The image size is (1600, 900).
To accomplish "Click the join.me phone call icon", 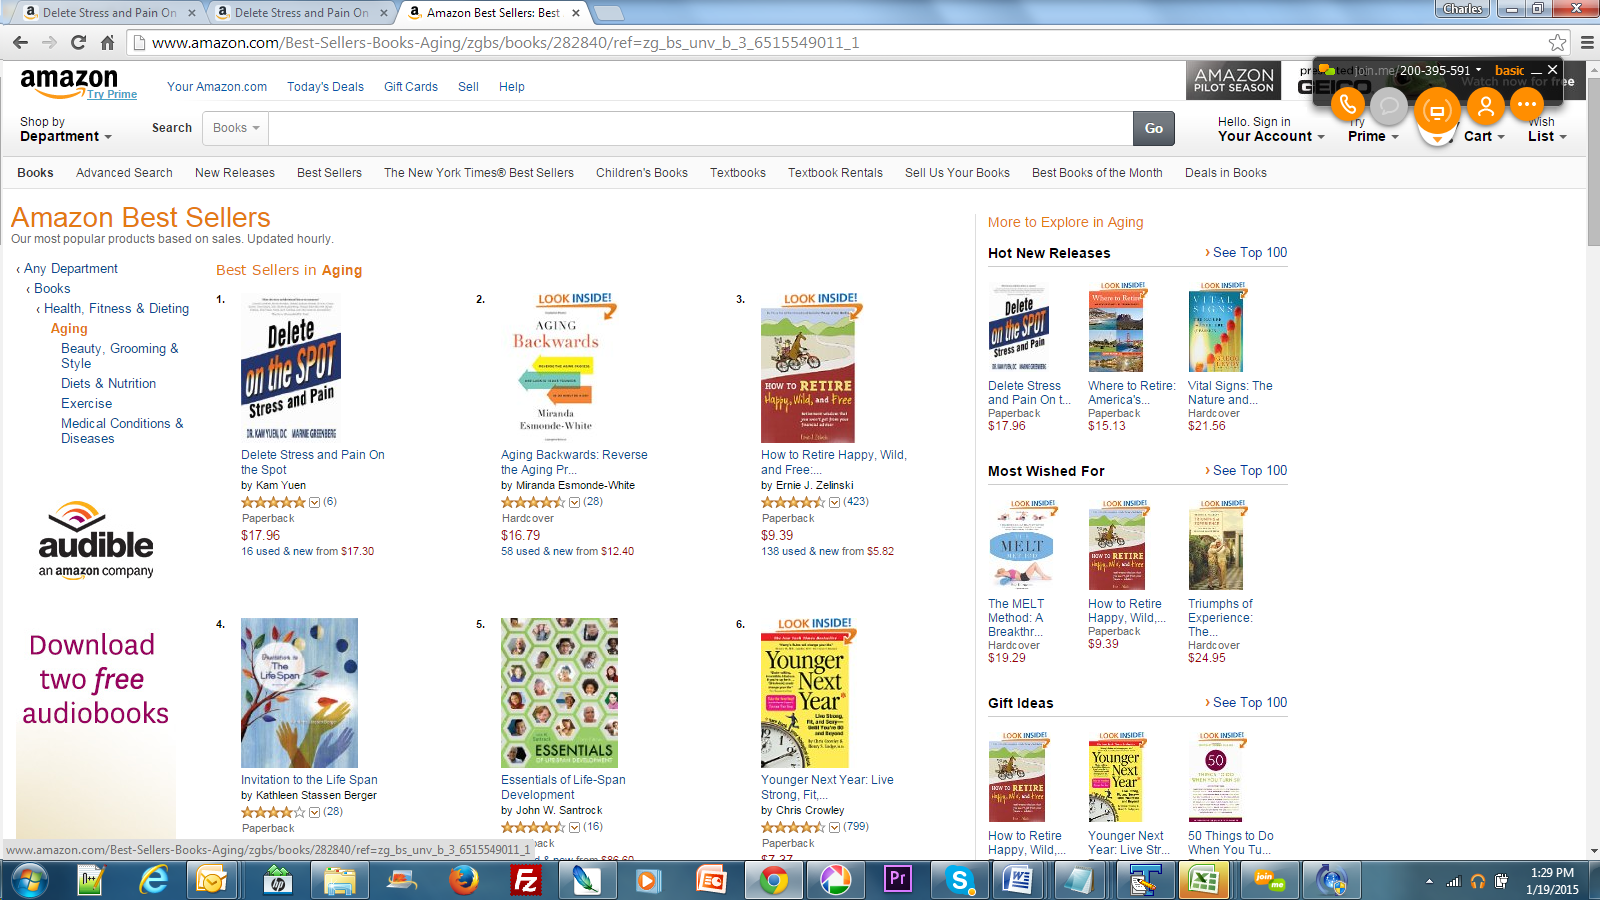I will point(1348,104).
